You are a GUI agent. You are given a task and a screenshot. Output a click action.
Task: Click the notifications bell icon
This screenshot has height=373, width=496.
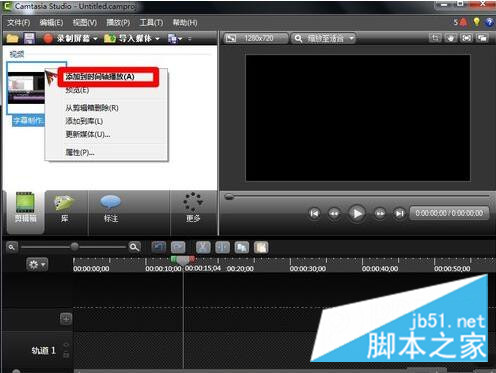tap(463, 22)
